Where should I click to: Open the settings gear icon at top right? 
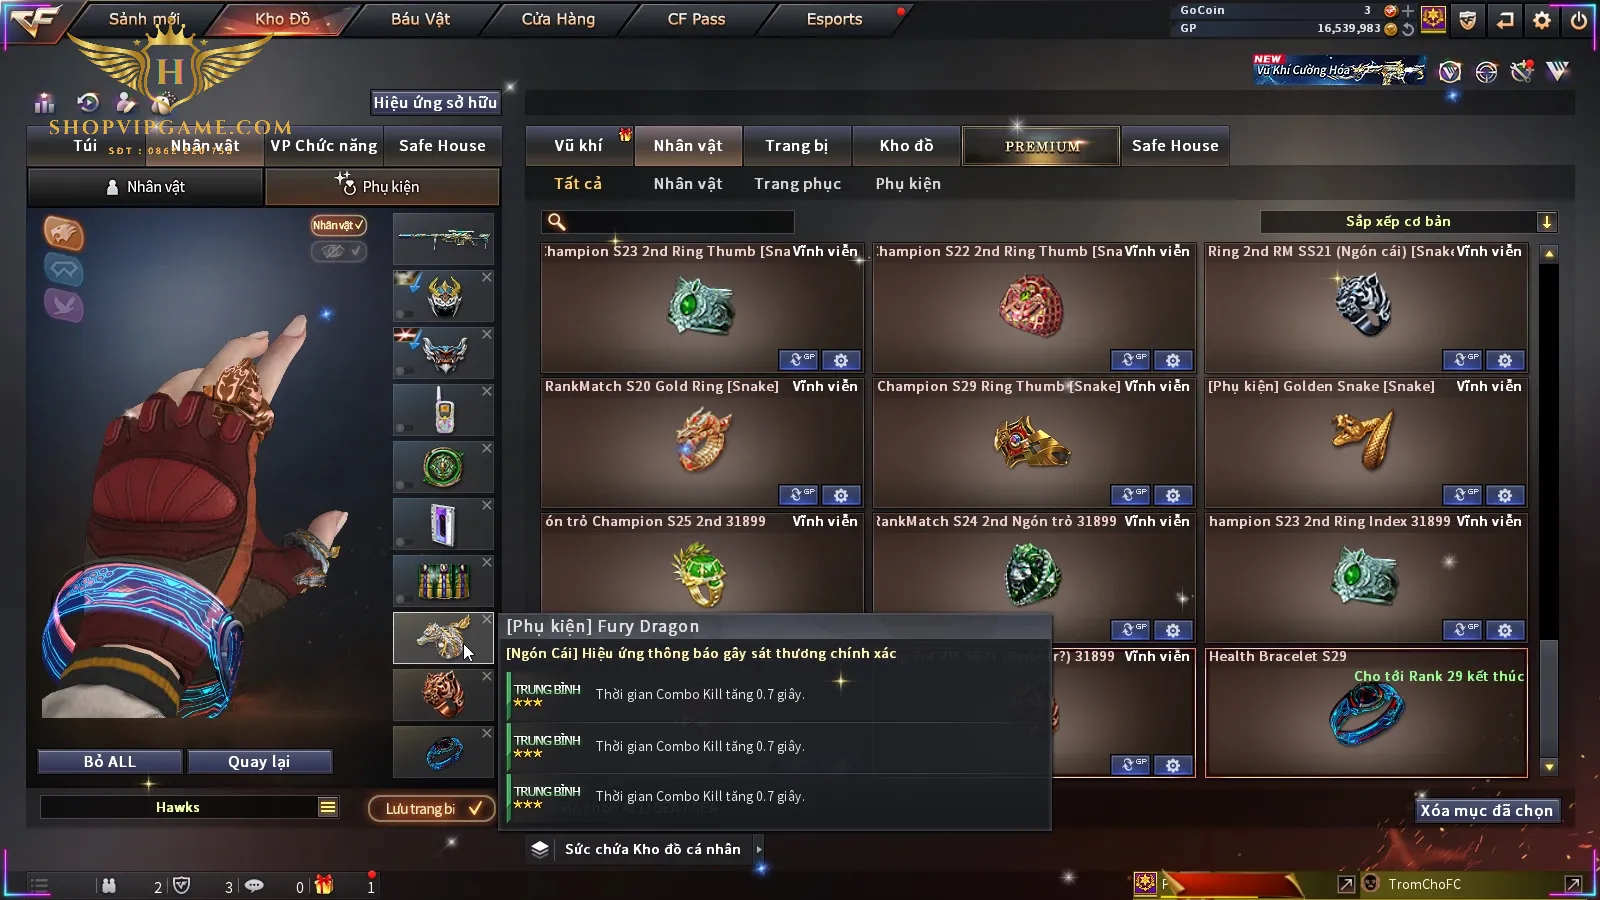click(1542, 19)
